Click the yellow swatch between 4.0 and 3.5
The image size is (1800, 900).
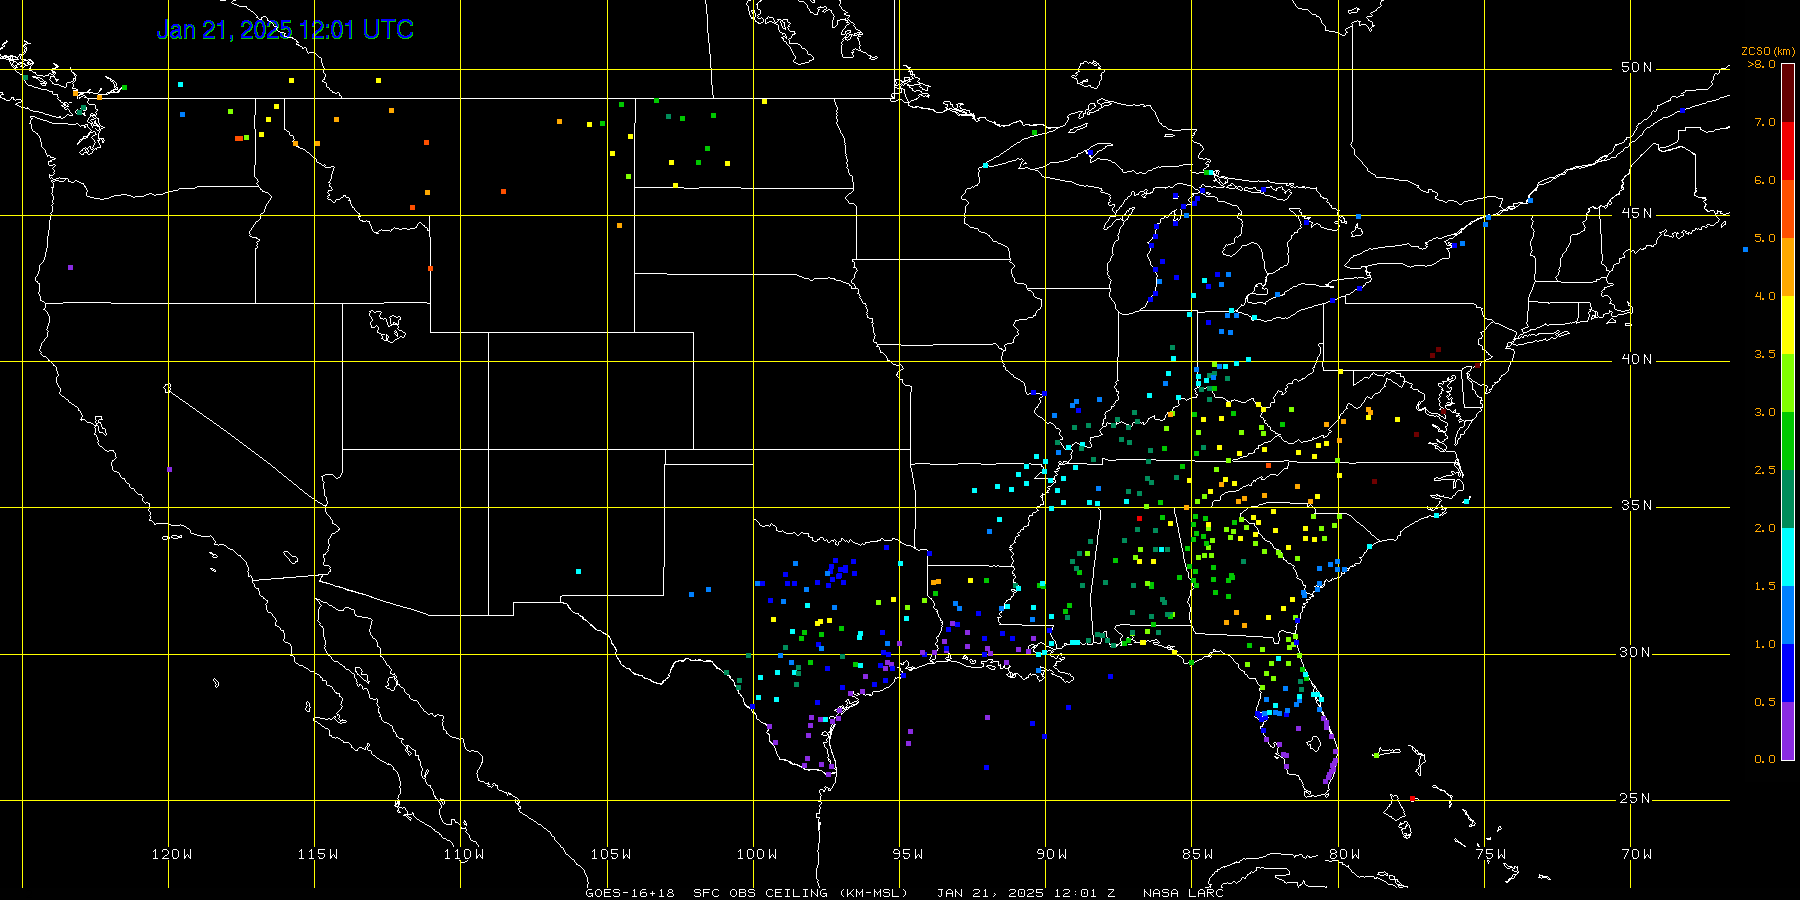coord(1788,325)
